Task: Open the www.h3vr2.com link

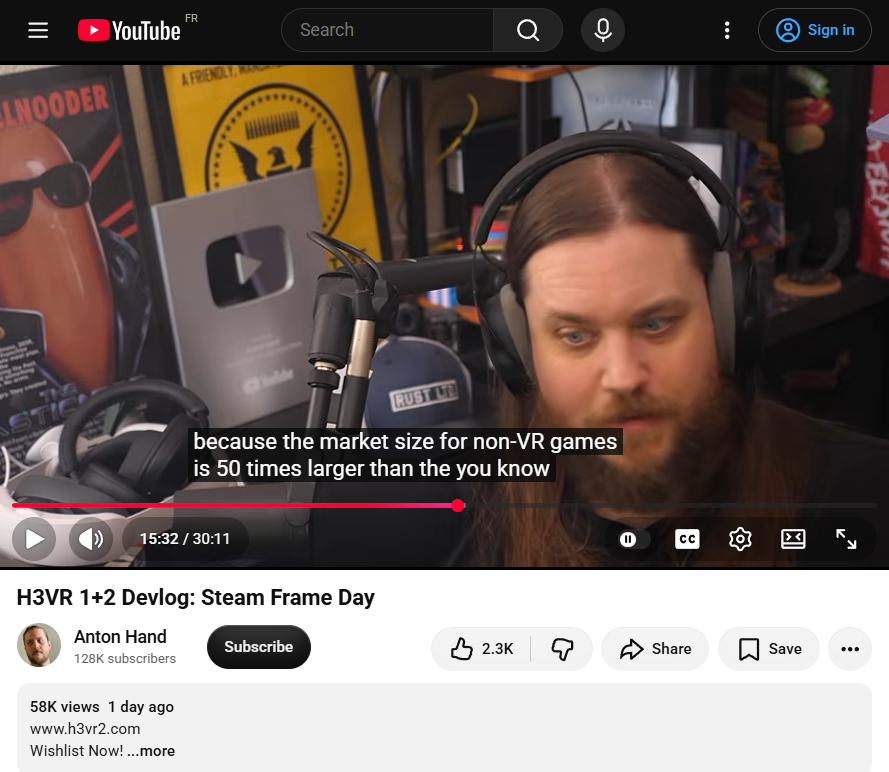Action: coord(85,728)
